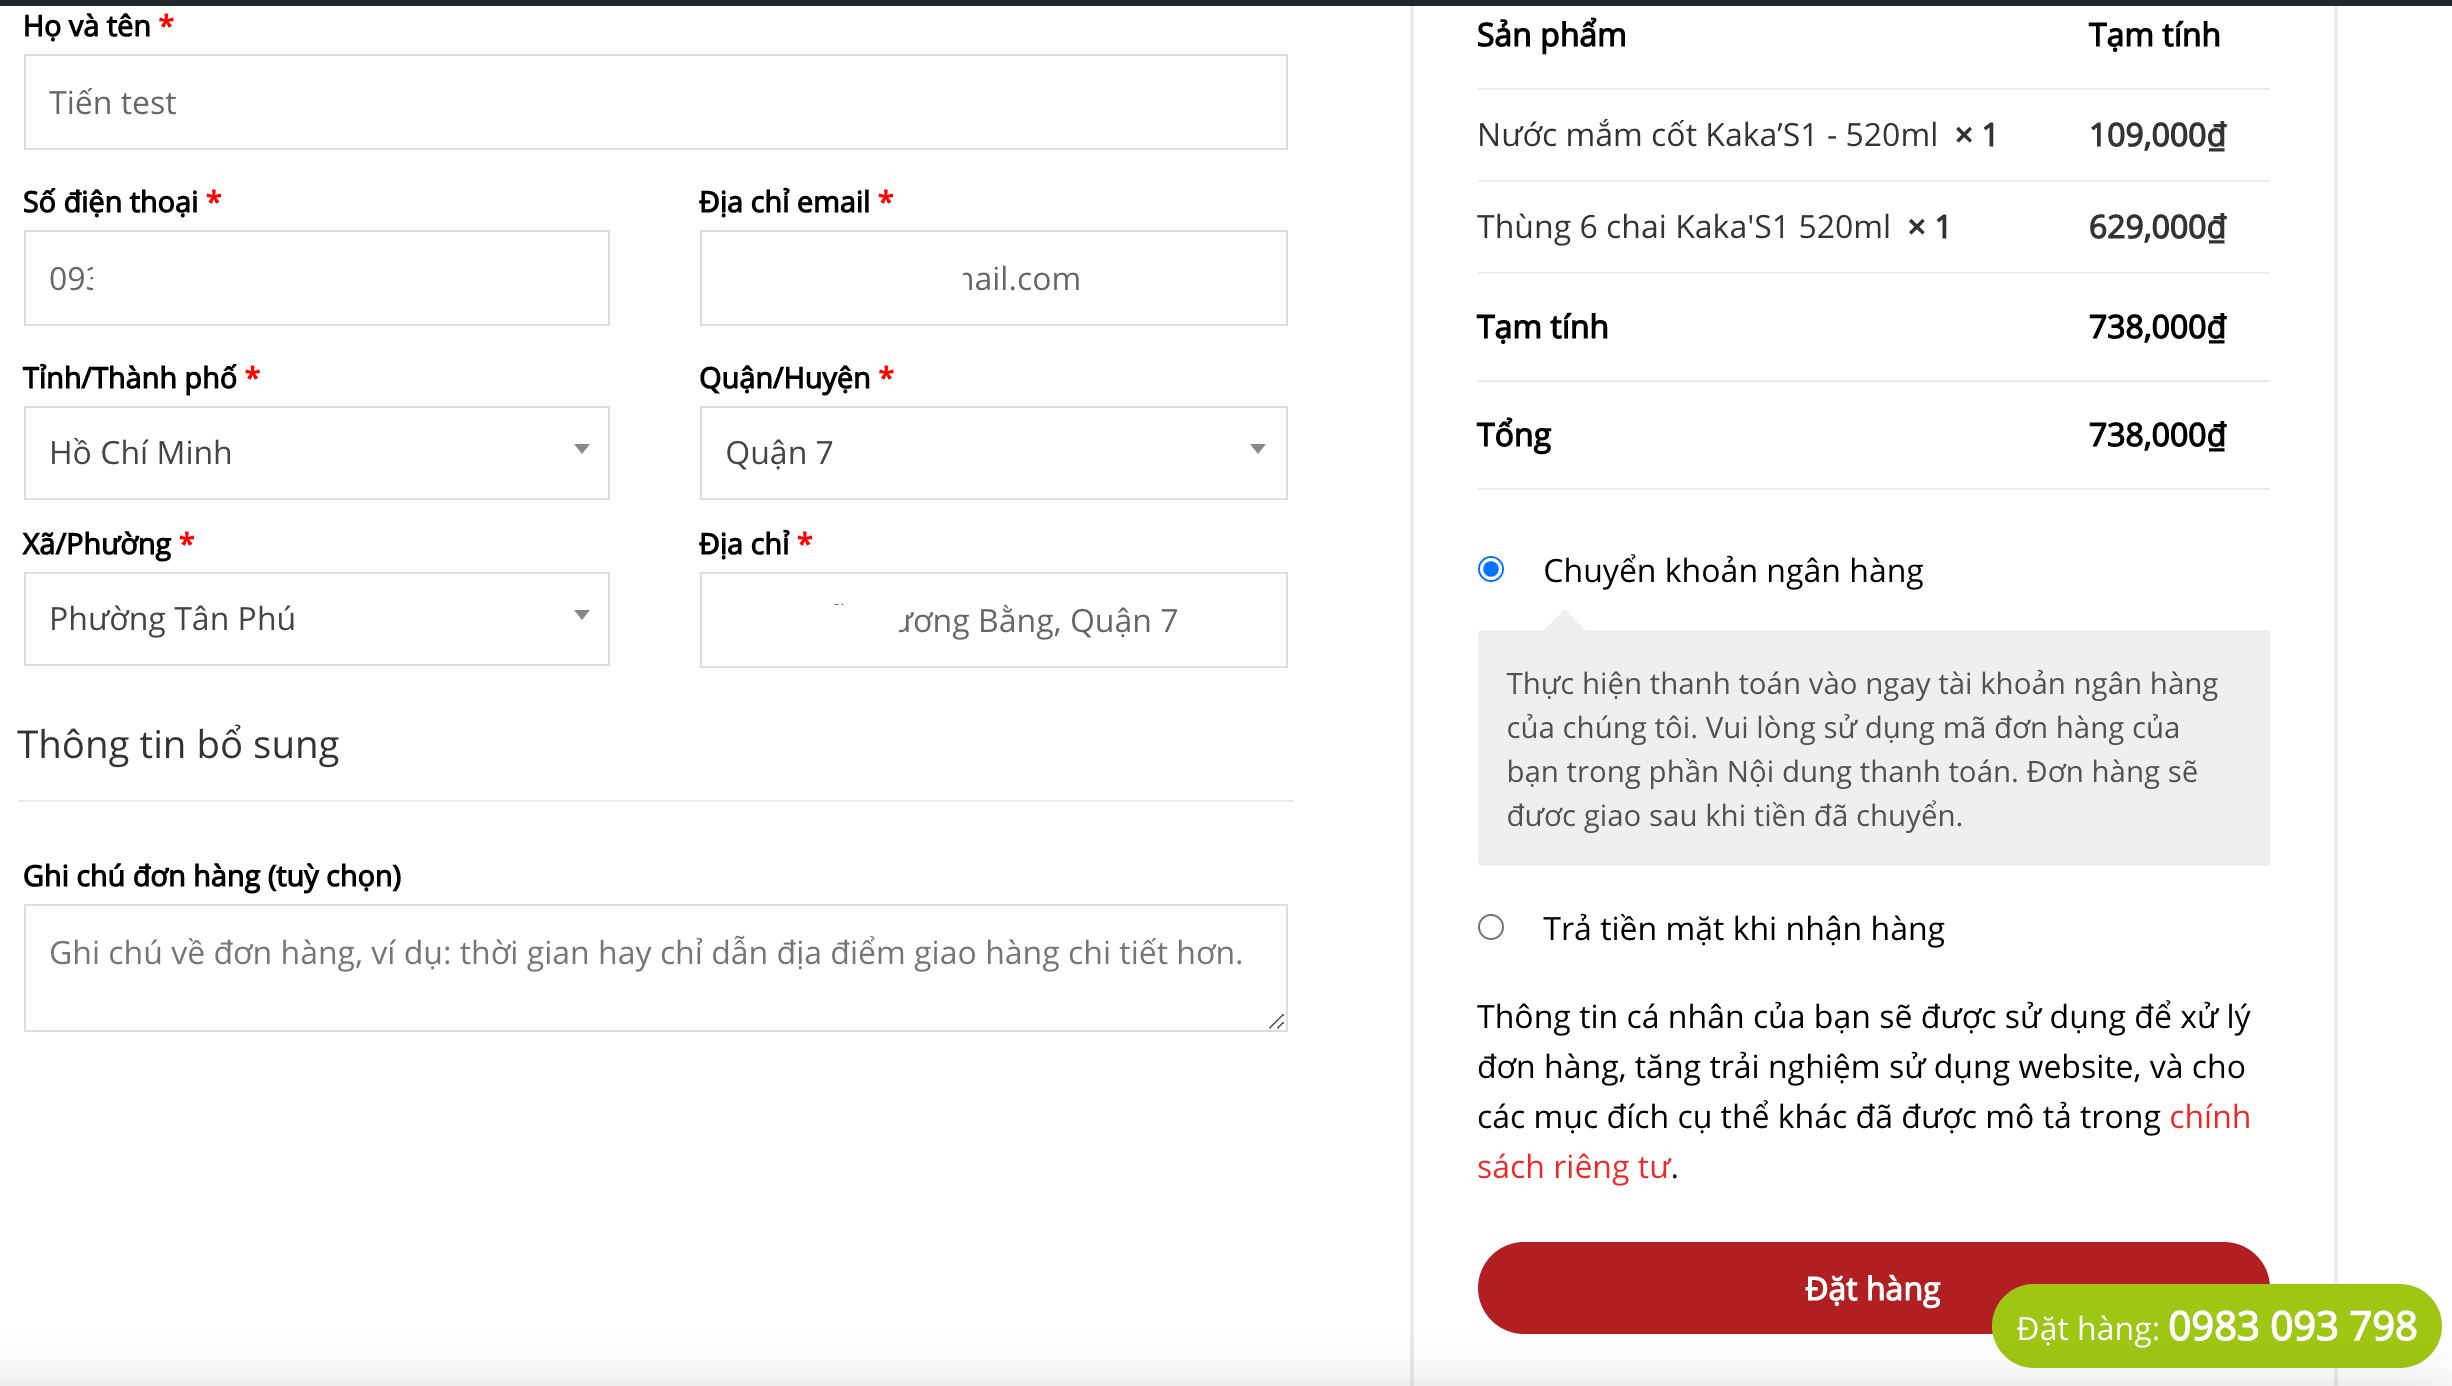
Task: Open the Xã/Phường dropdown
Action: (316, 619)
